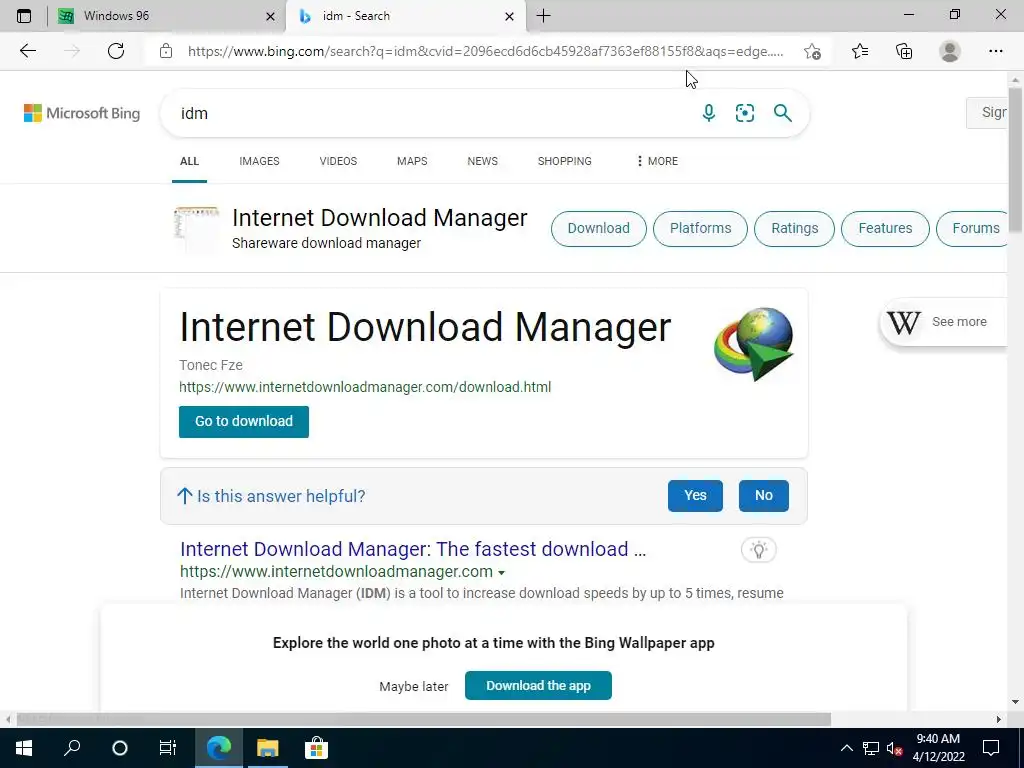The height and width of the screenshot is (768, 1024).
Task: Click the Internet Download Manager globe logo
Action: pyautogui.click(x=754, y=344)
